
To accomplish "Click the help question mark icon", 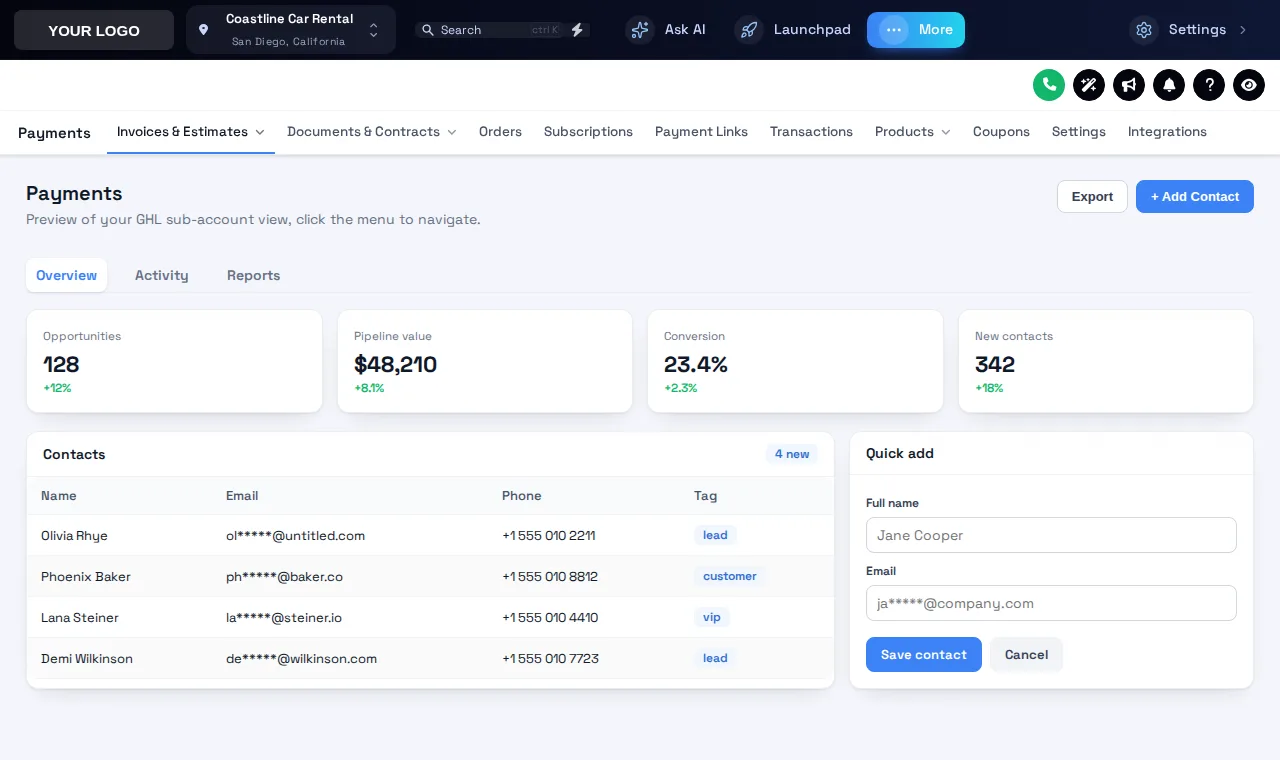I will pyautogui.click(x=1209, y=85).
